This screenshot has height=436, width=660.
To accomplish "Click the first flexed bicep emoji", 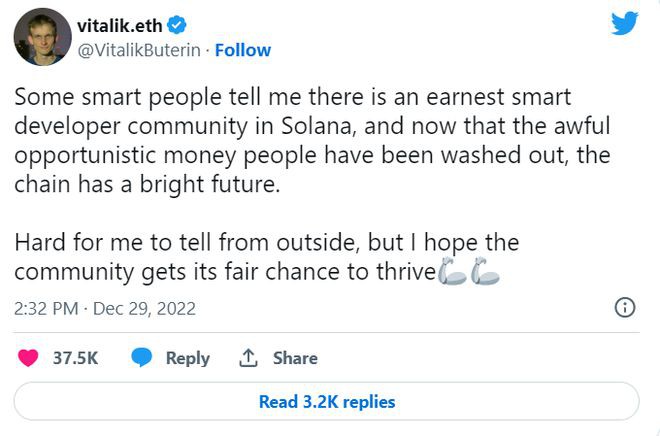I will (x=453, y=272).
